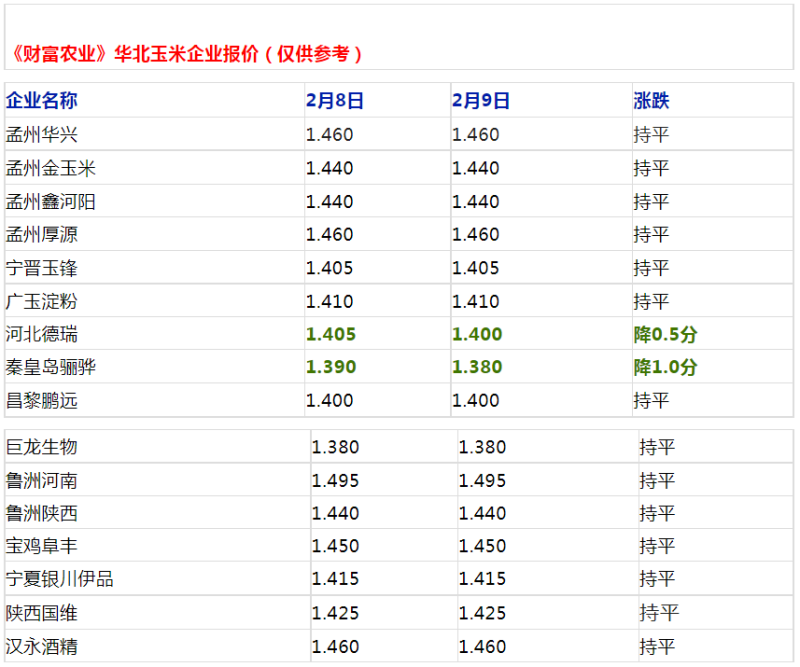Click 宁晋玉锋's 2月8日 price 1.405

[x=330, y=268]
